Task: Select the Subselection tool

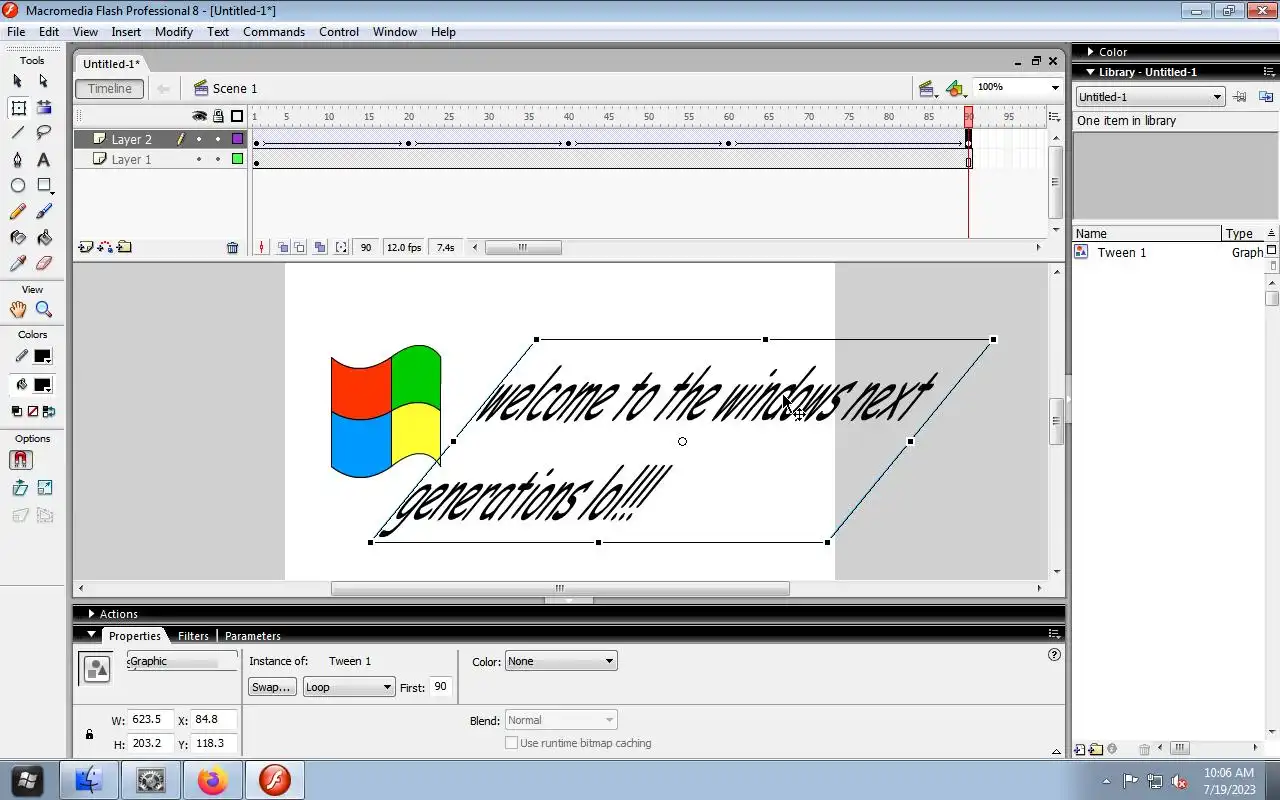Action: point(43,81)
